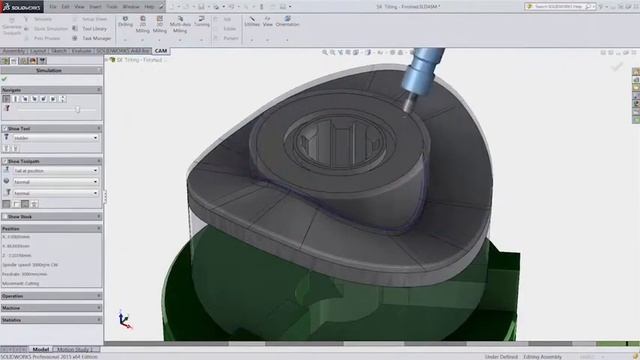Open the Edit menu

point(66,7)
